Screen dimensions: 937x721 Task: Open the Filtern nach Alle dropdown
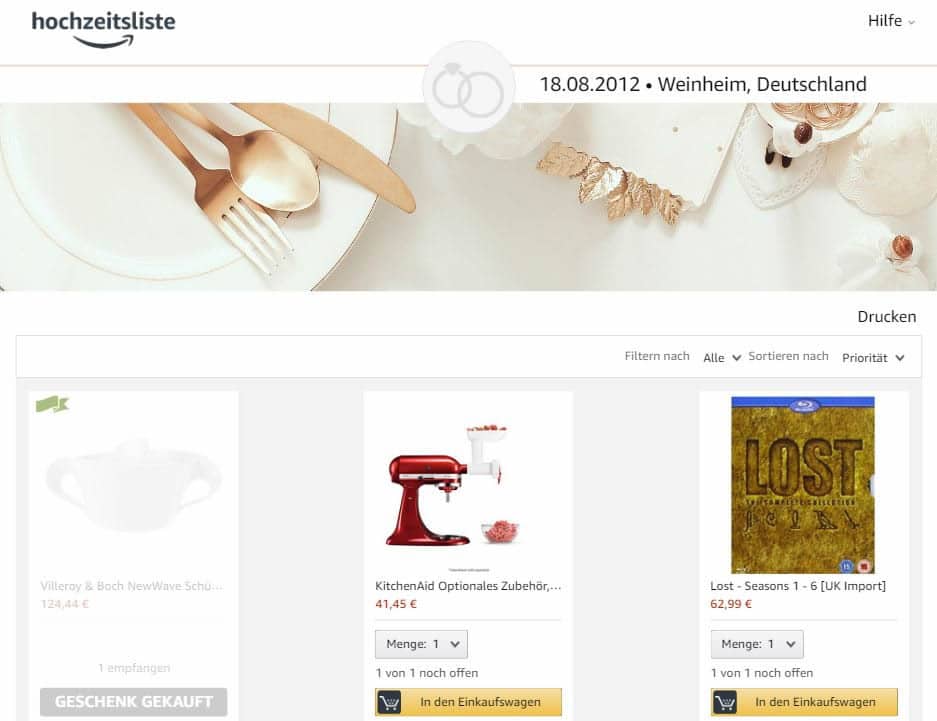[722, 357]
